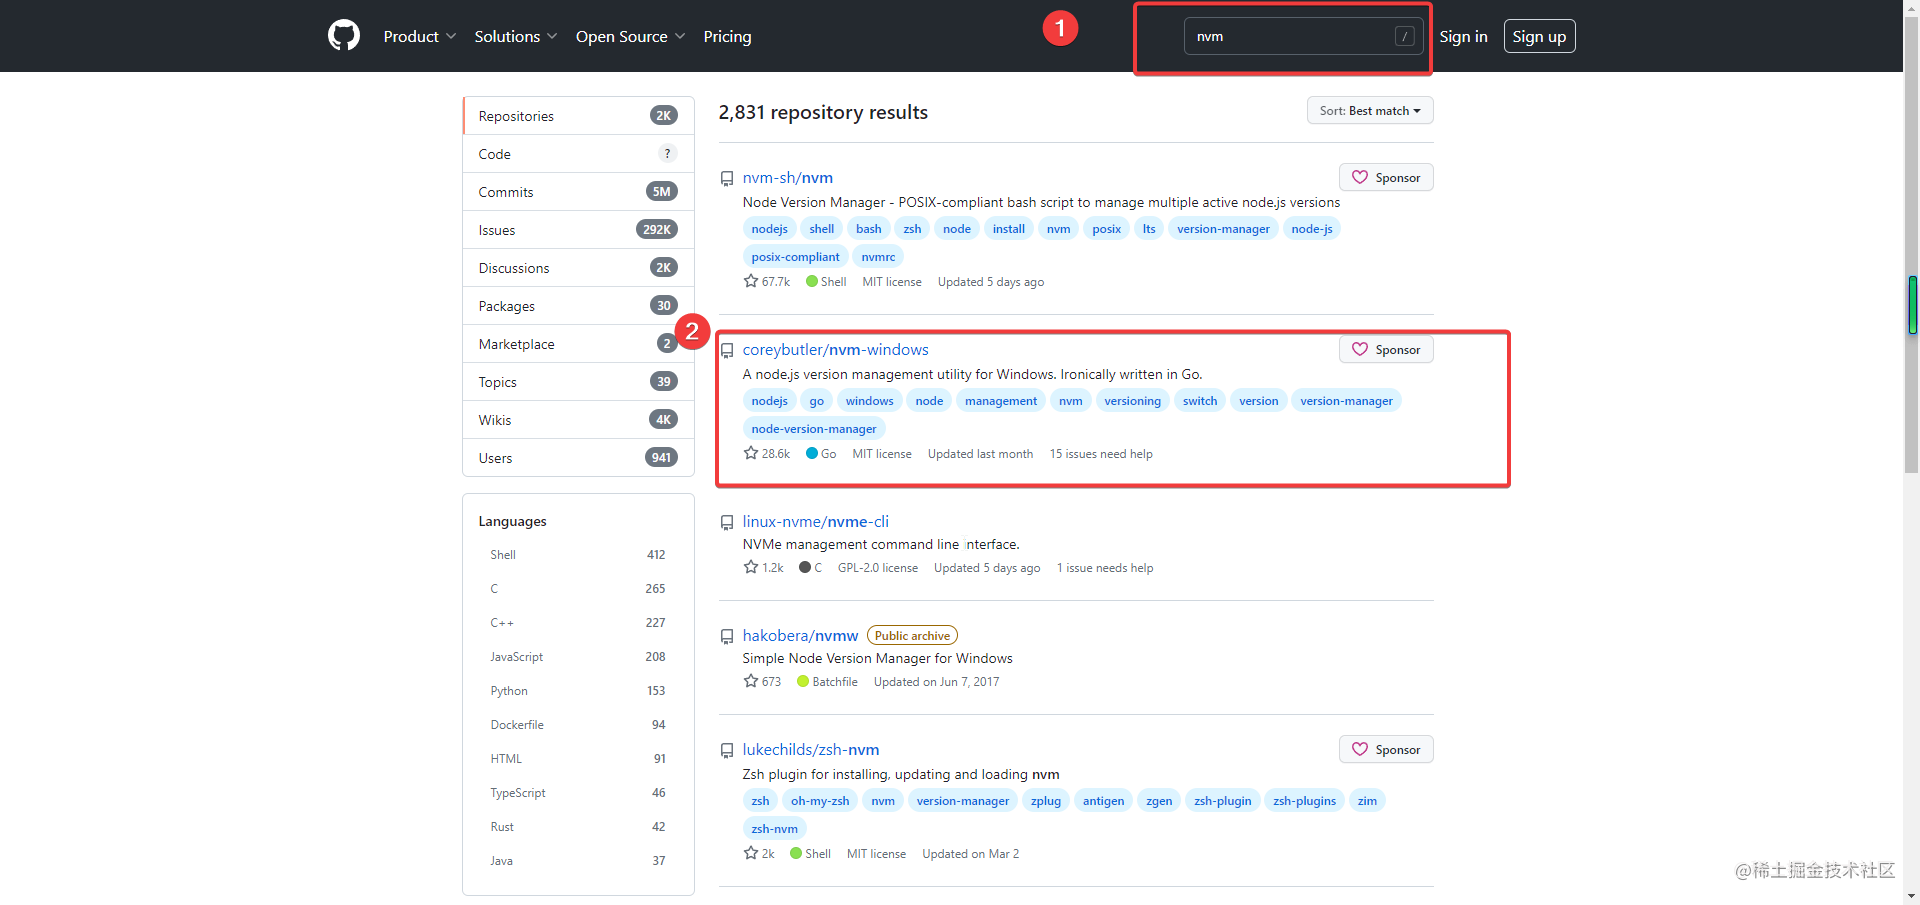The width and height of the screenshot is (1920, 905).
Task: Click the oh-my-zsh topic tag
Action: (820, 801)
